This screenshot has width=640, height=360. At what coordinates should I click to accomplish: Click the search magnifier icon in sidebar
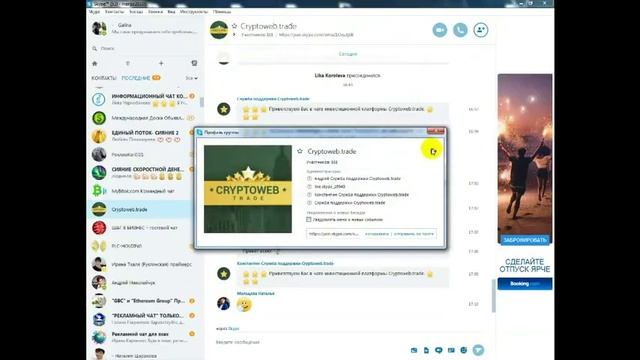point(95,48)
